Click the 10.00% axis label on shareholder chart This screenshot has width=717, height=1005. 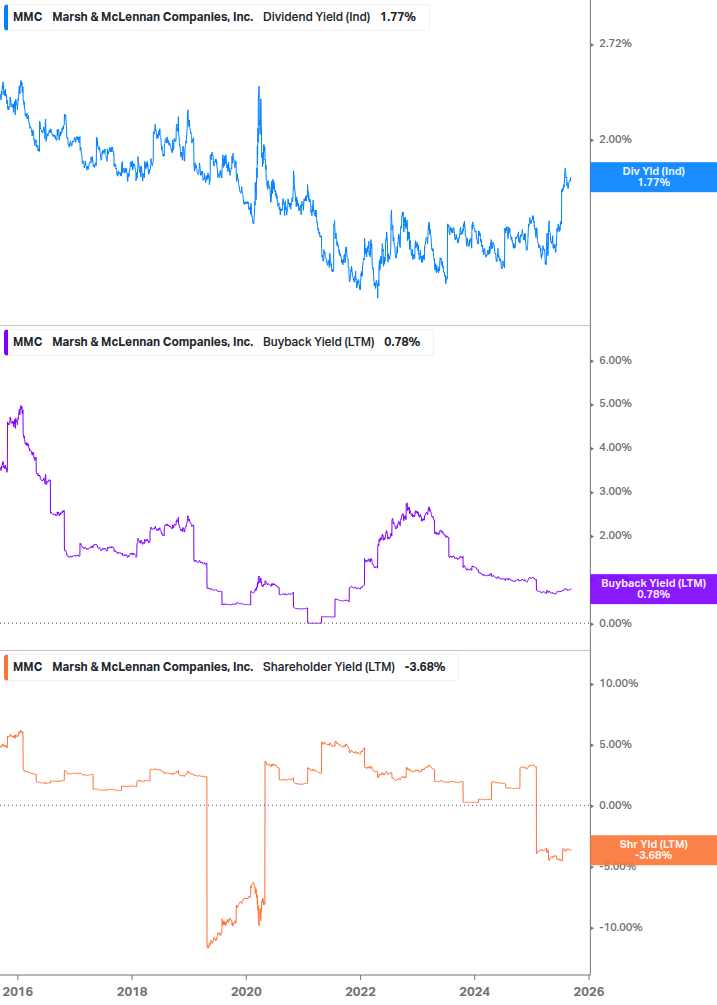pos(618,683)
